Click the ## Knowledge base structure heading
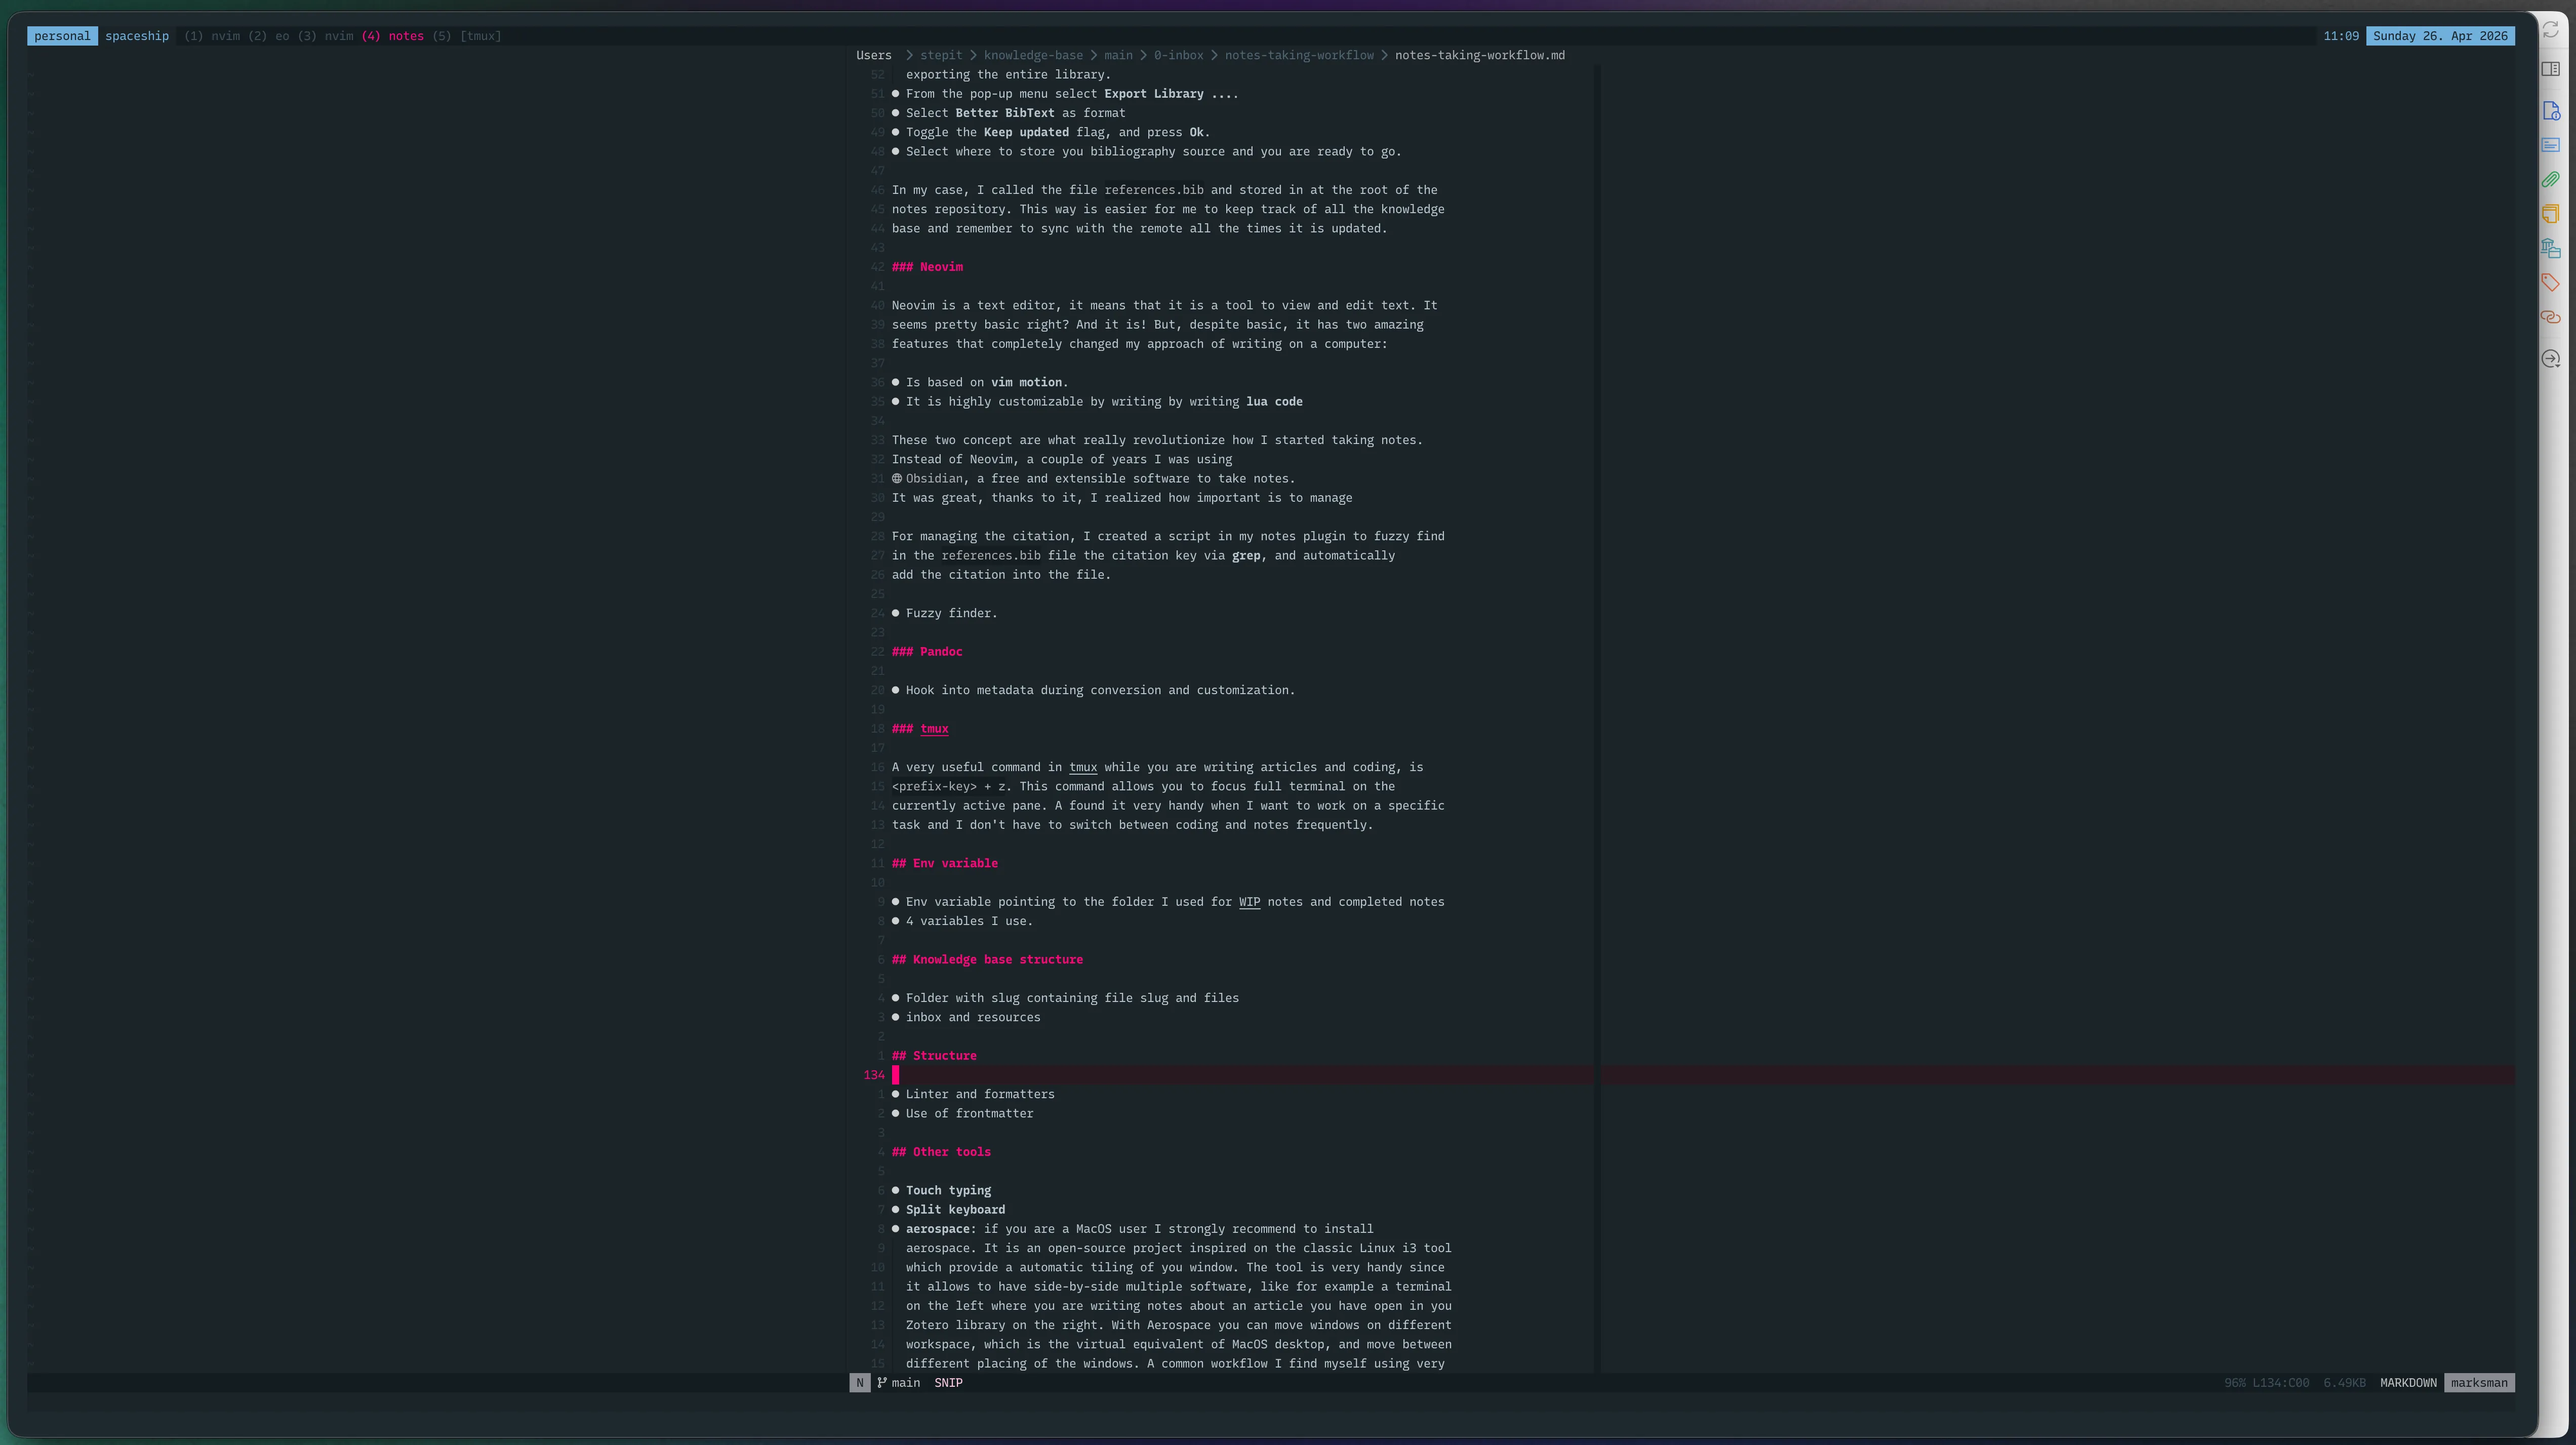 pos(988,960)
